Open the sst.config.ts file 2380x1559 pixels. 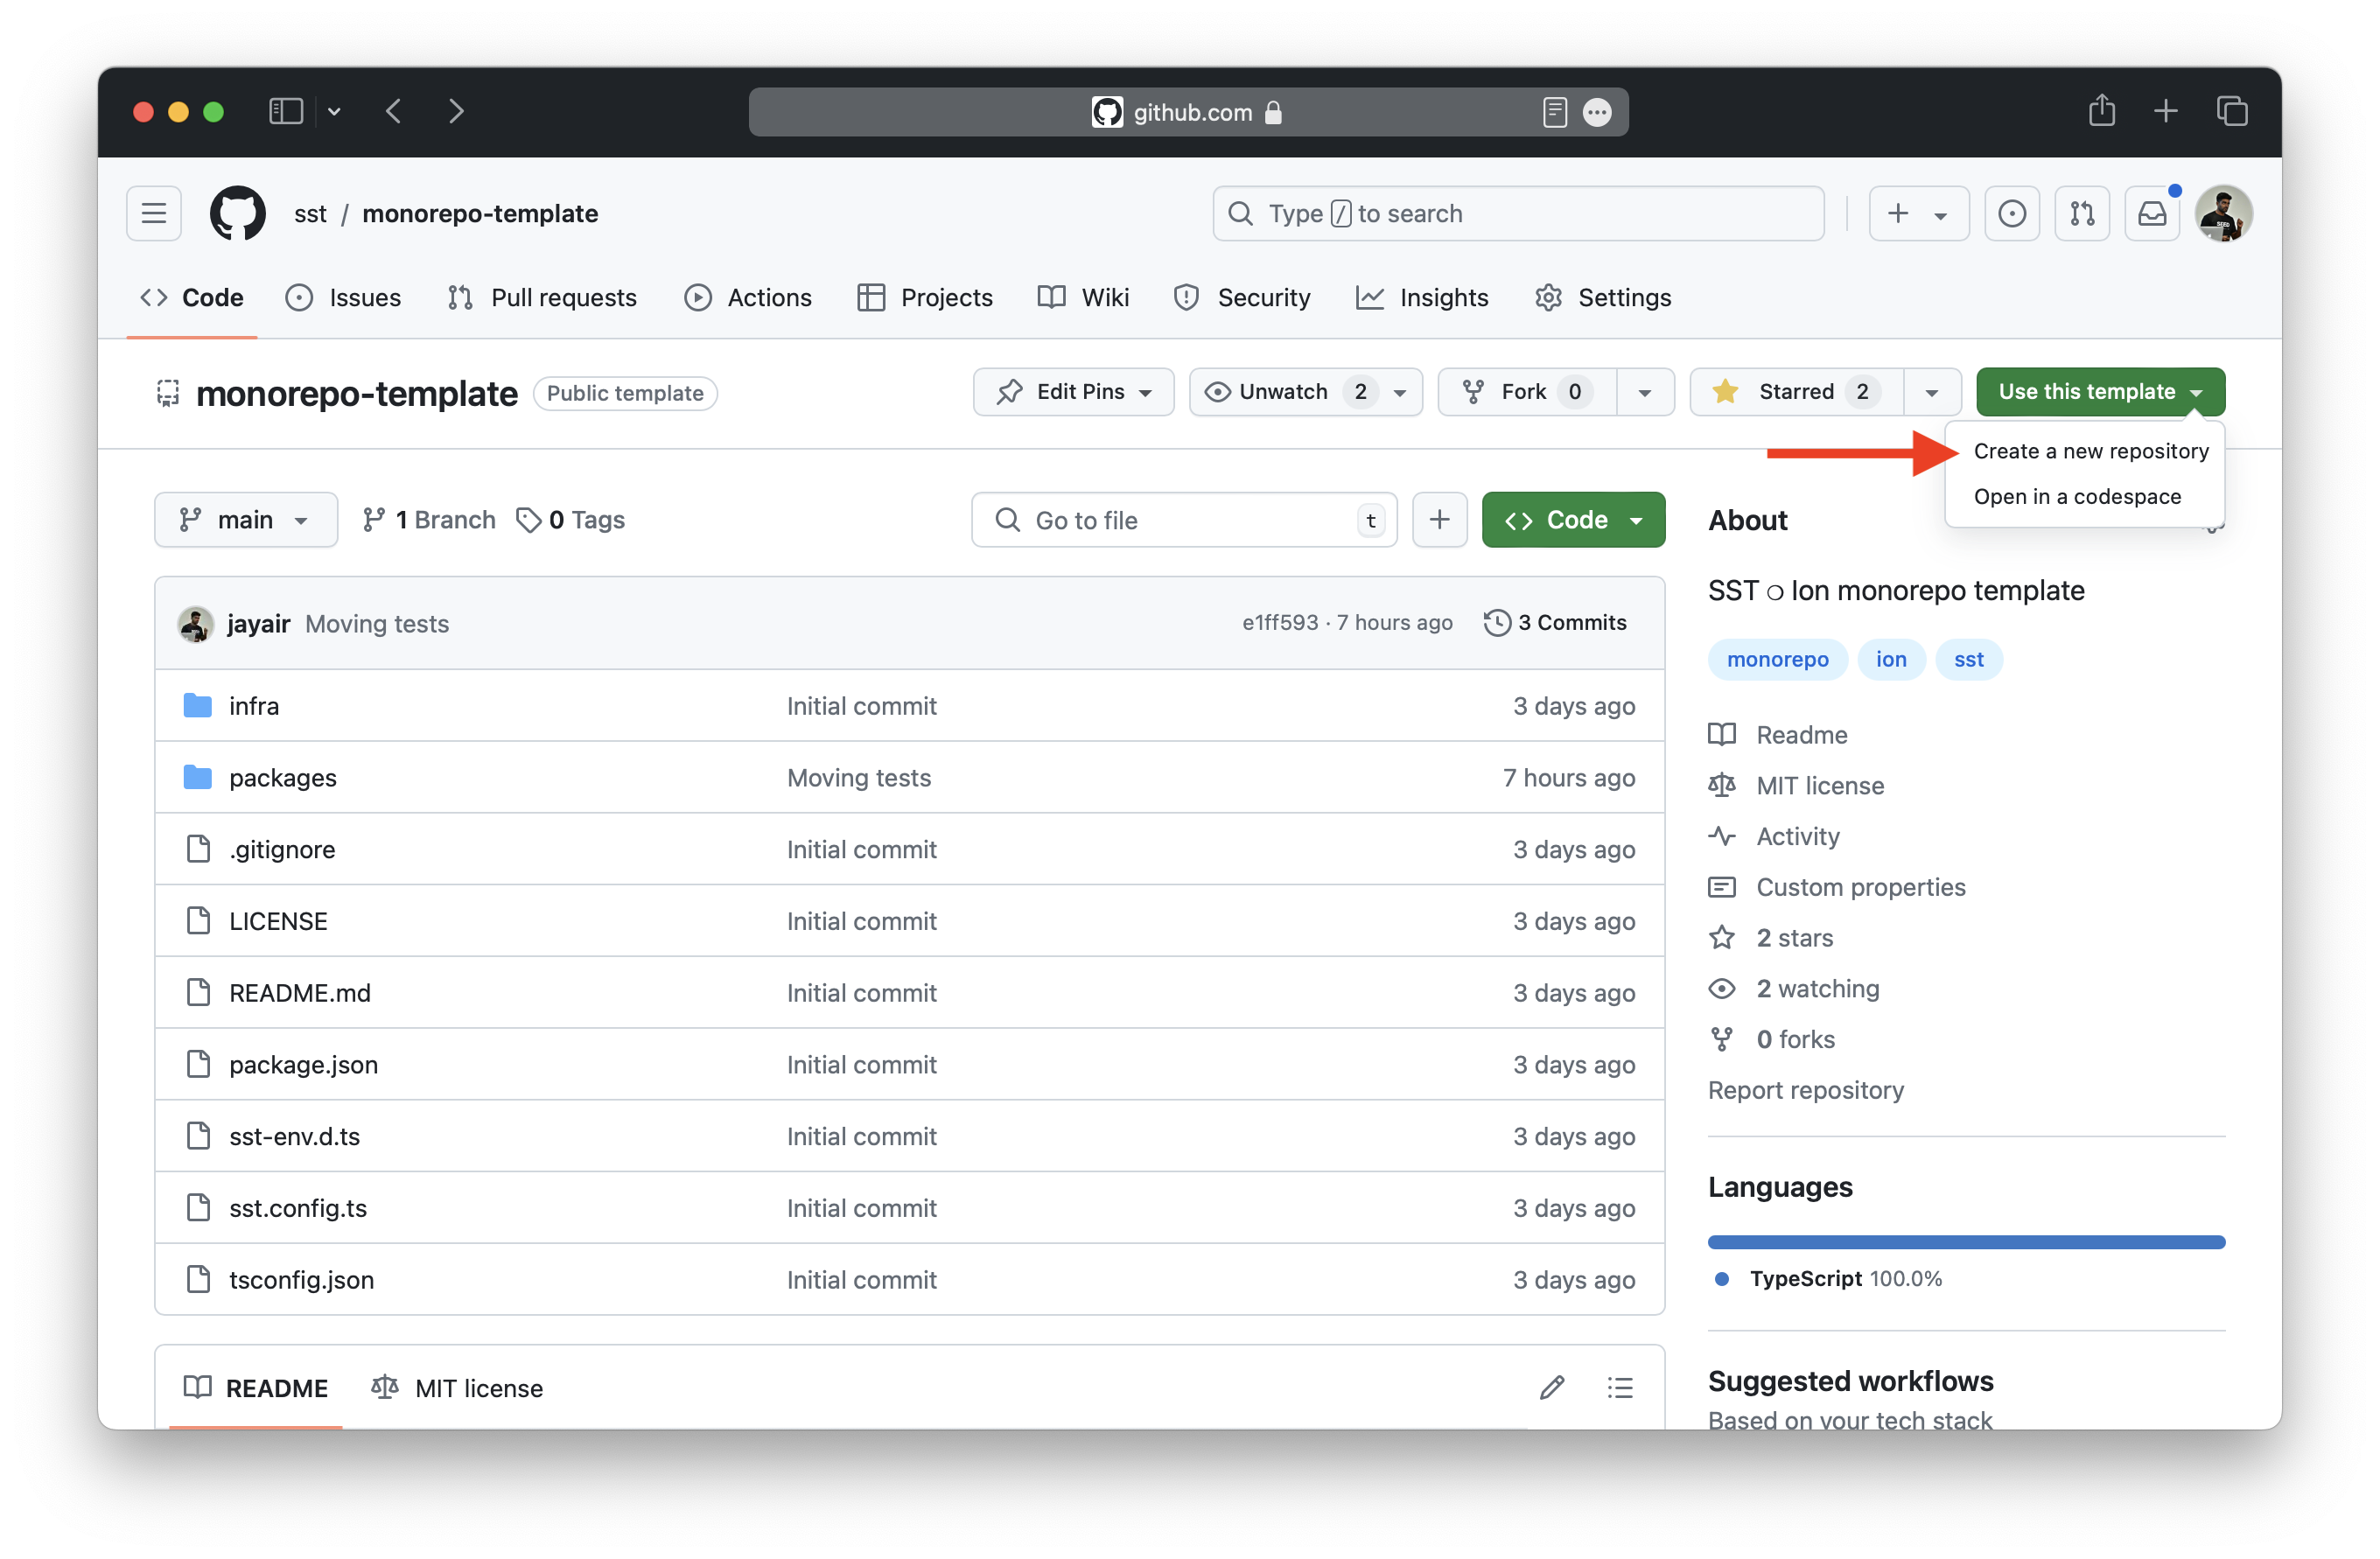(298, 1208)
